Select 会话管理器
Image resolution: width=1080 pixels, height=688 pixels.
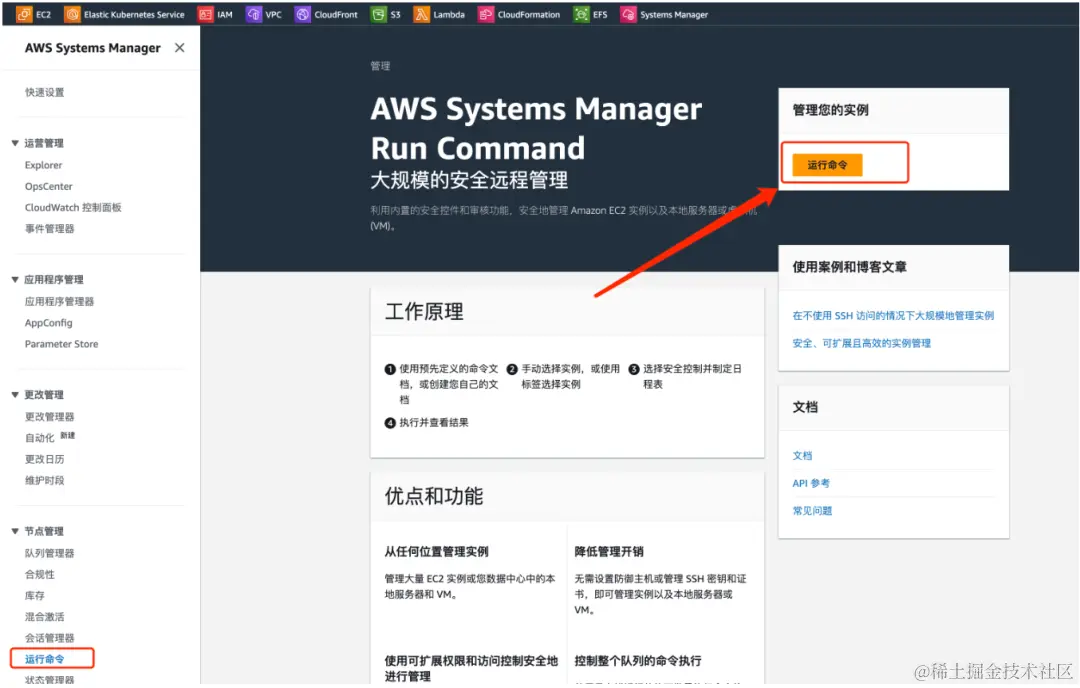[x=50, y=638]
